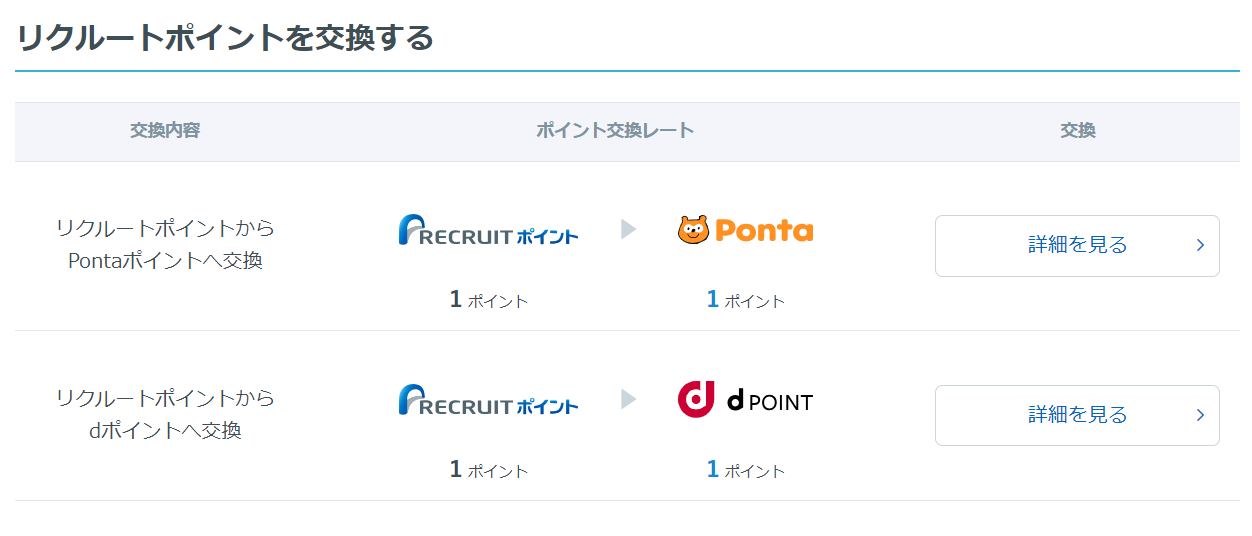Click the Ponta logo with the orange raccoon
This screenshot has width=1252, height=536.
[x=745, y=230]
